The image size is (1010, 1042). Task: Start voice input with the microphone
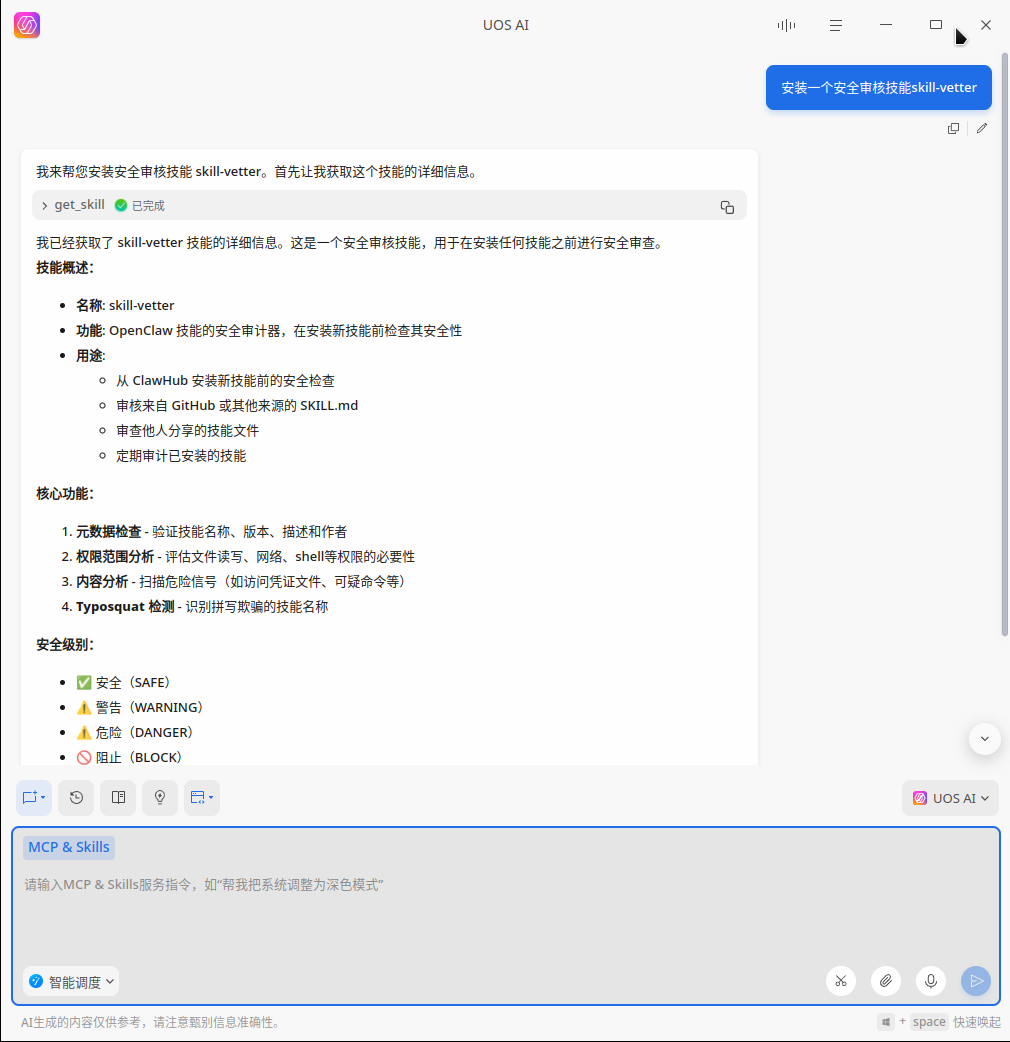pyautogui.click(x=931, y=981)
